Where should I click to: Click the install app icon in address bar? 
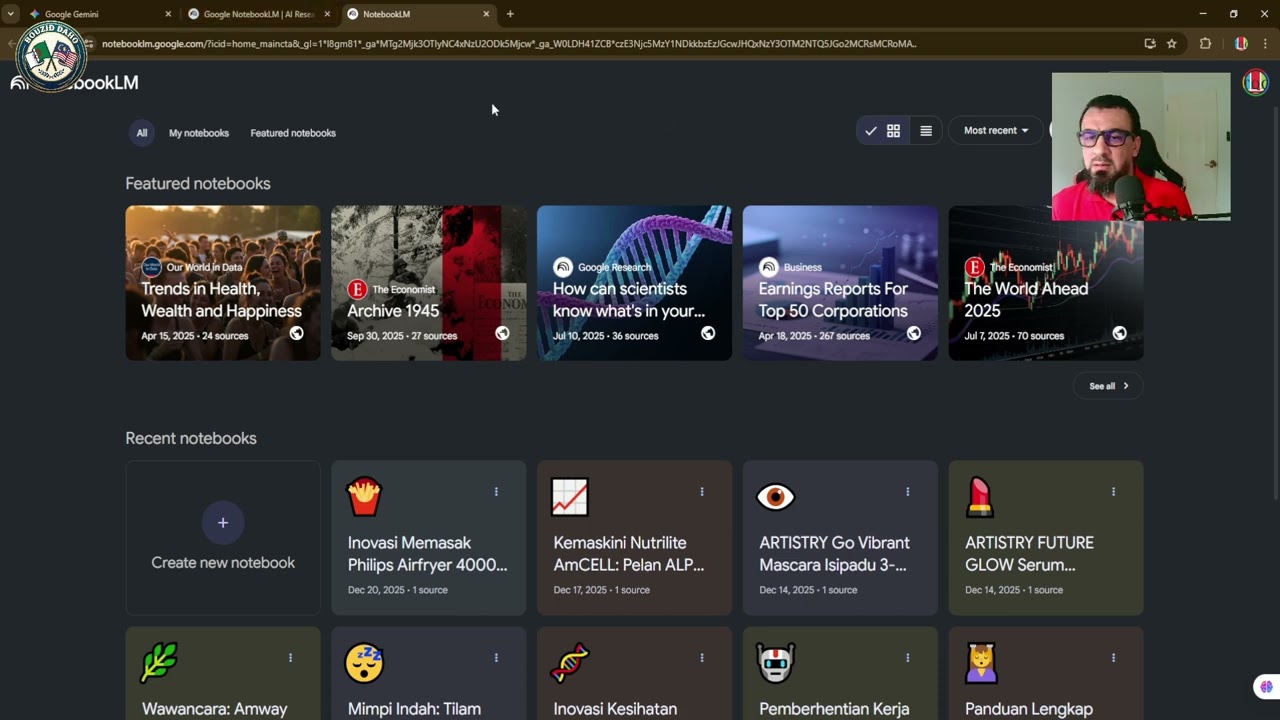(1150, 44)
